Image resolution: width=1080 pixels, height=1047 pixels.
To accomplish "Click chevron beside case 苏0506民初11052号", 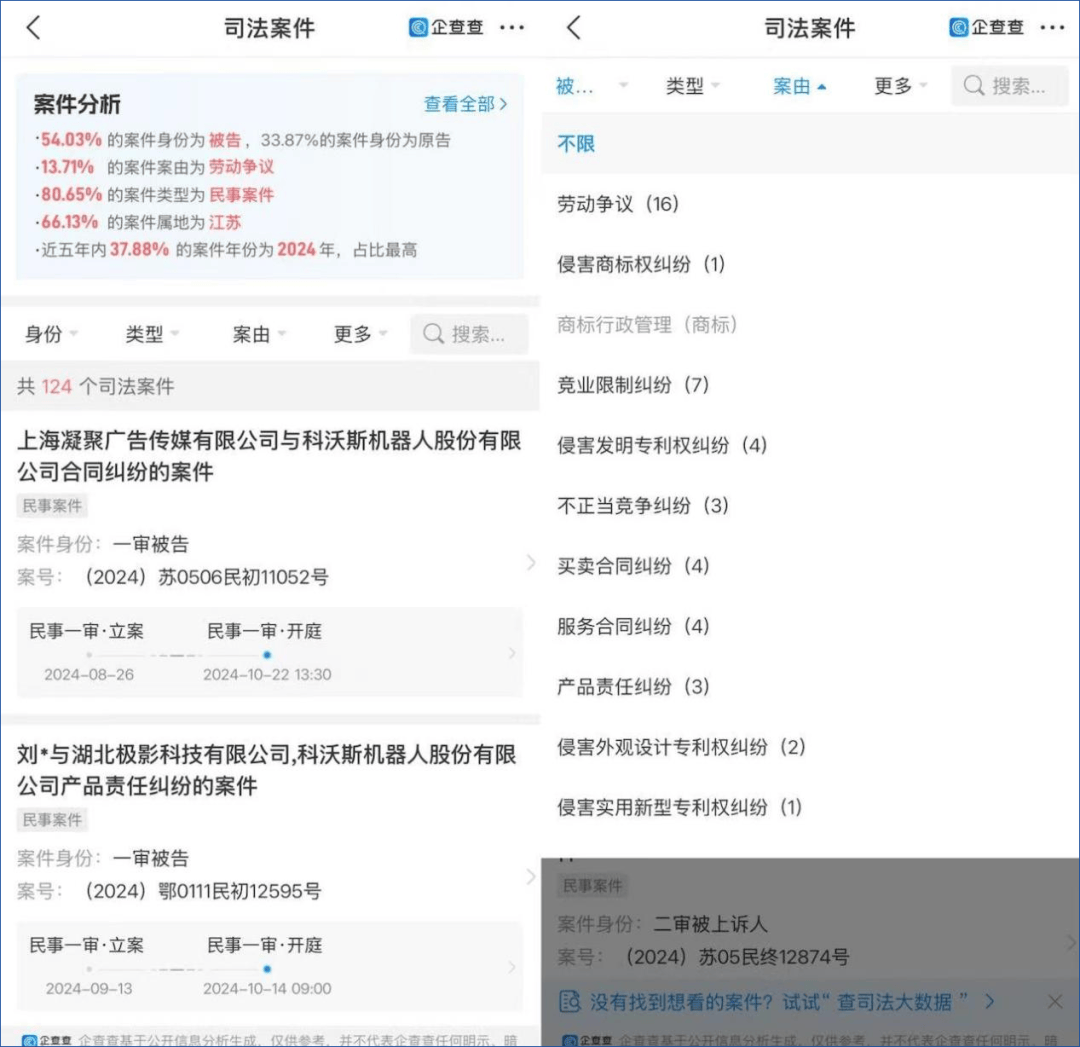I will (x=530, y=563).
